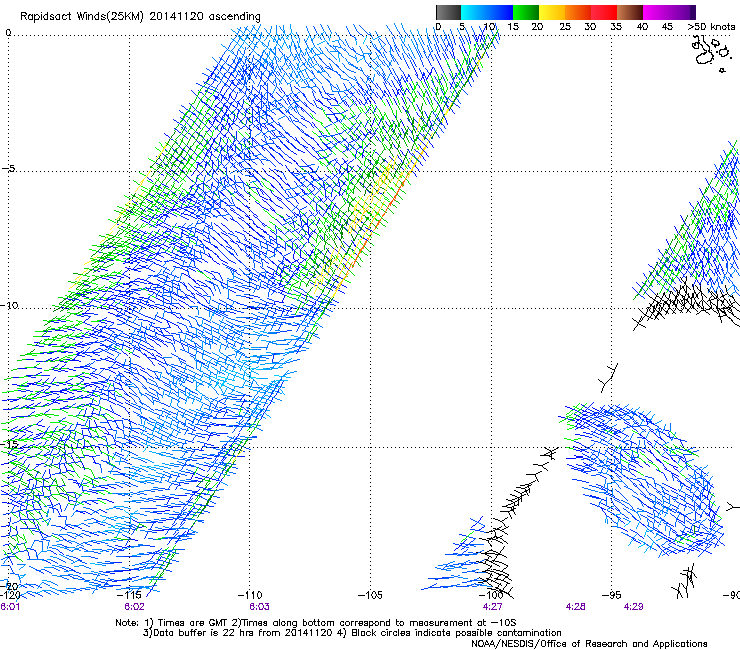Viewport: 740px width, 650px height.
Task: Click the '-15' latitude axis label
Action: (9, 444)
